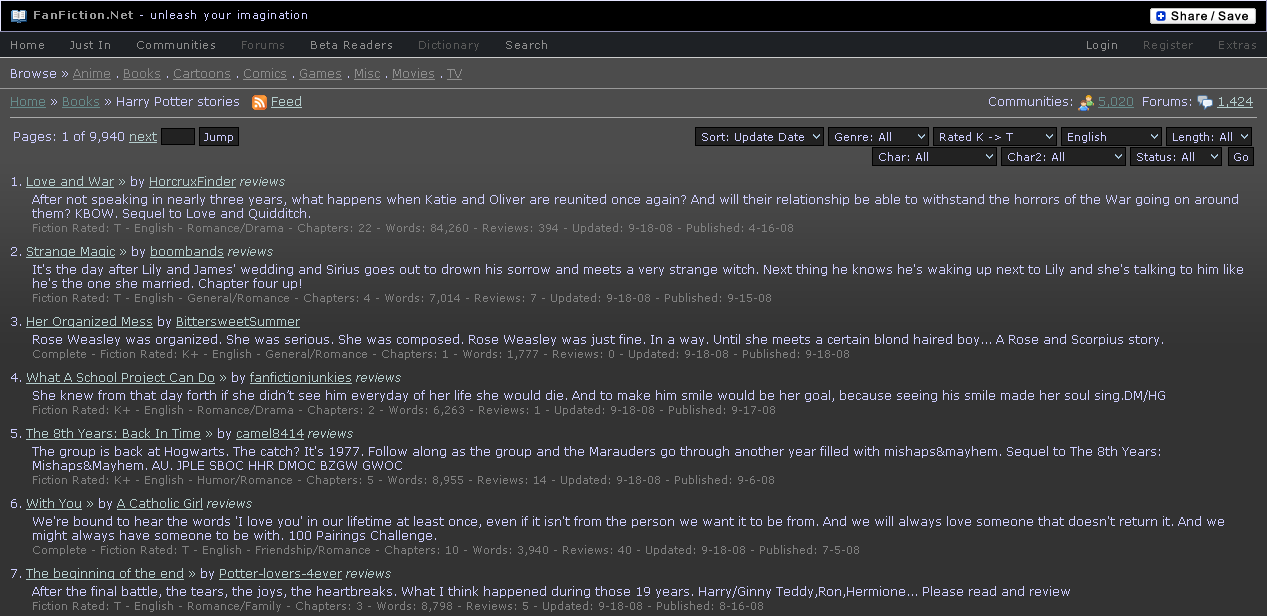Browse the Comics category

(x=265, y=74)
